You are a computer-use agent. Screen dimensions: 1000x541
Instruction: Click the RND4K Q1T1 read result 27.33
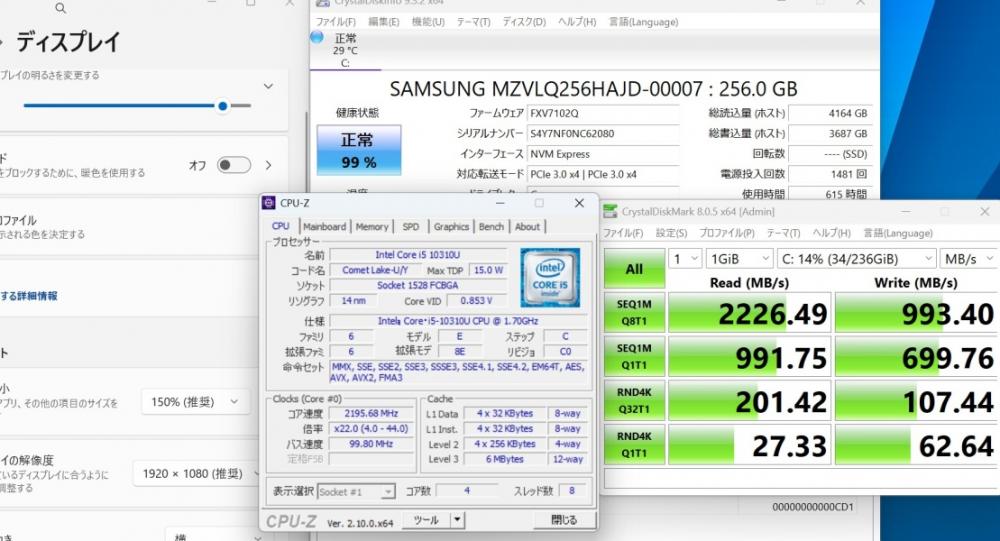pyautogui.click(x=749, y=445)
